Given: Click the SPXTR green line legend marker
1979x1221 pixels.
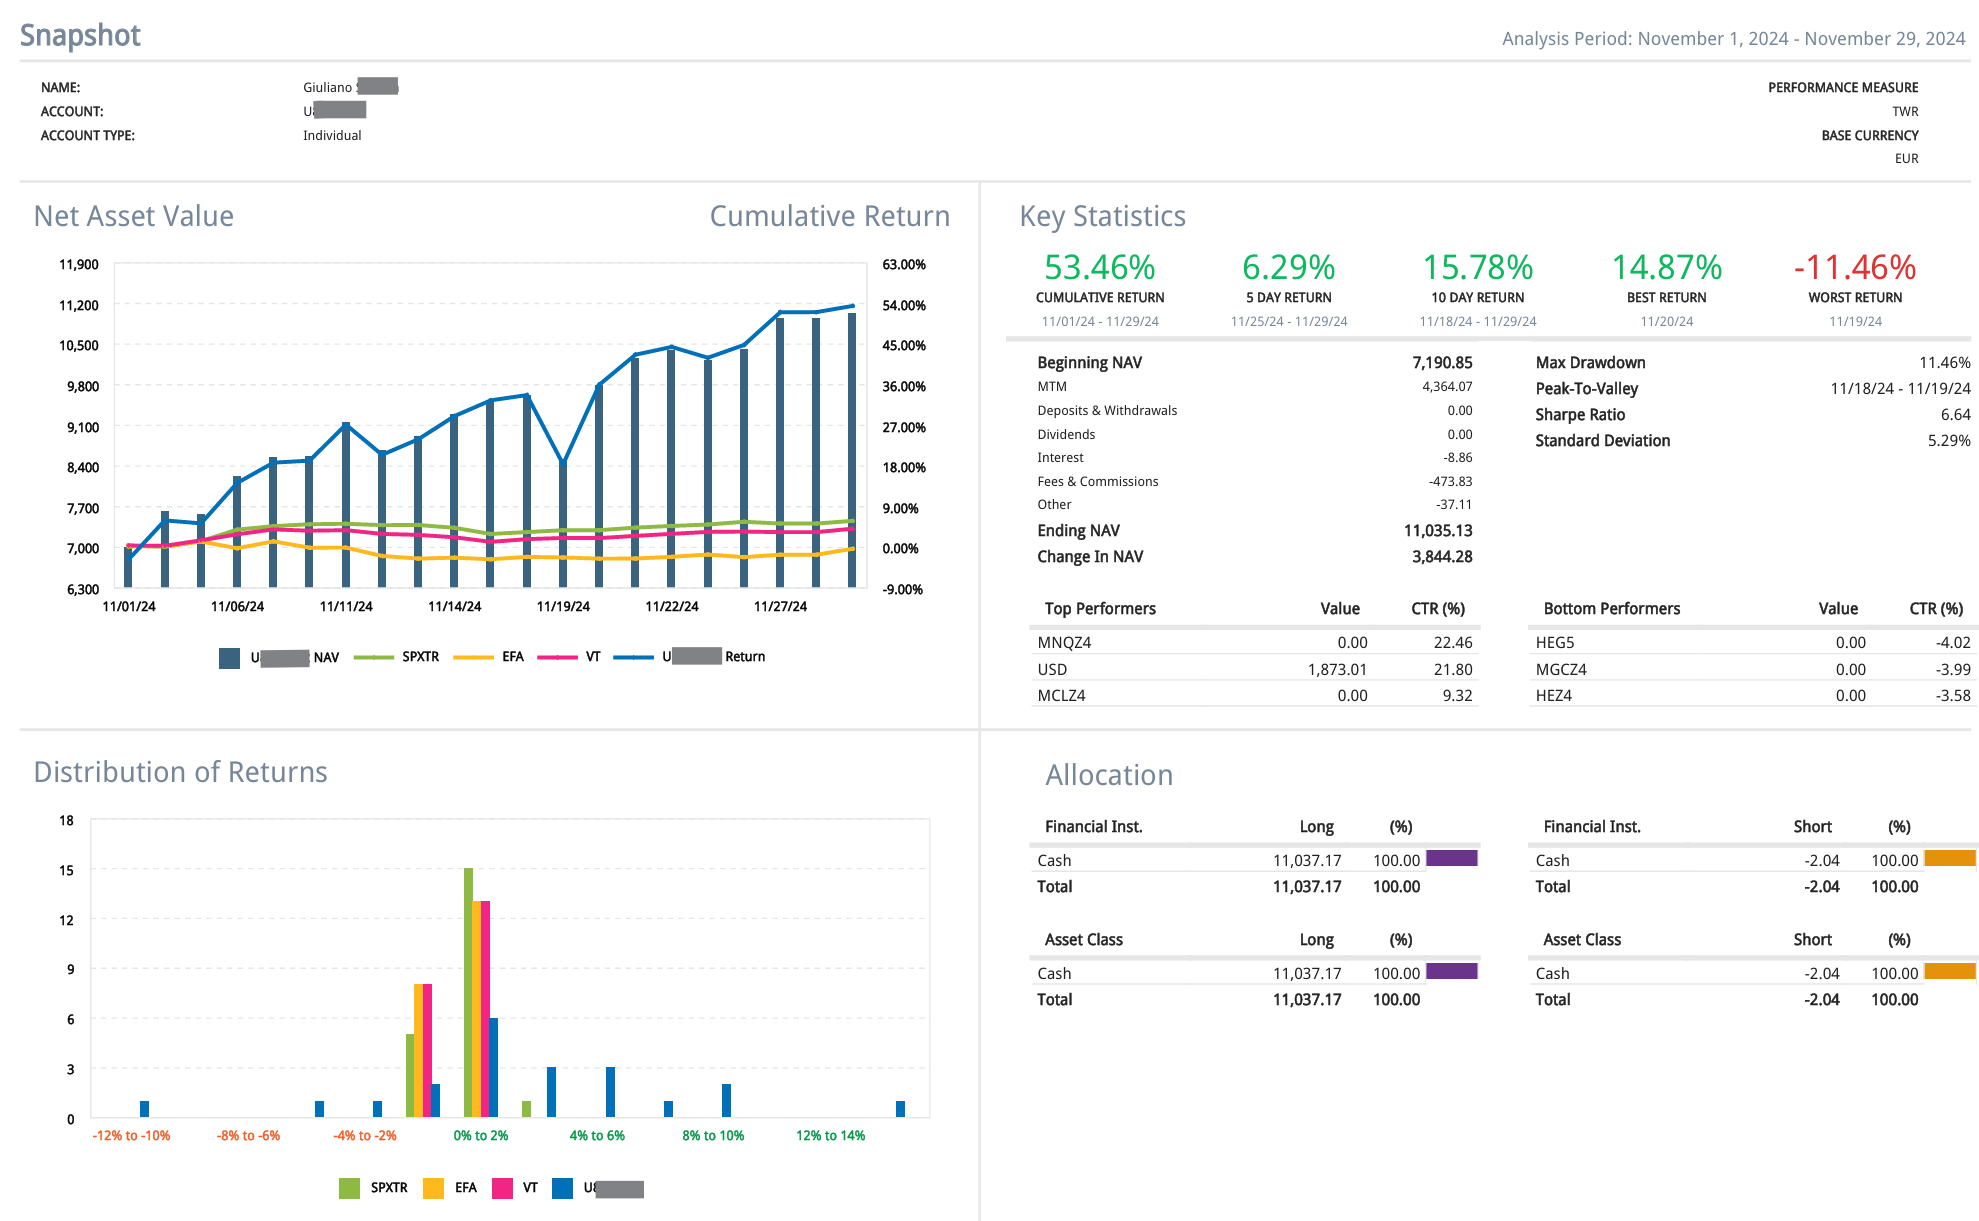Looking at the screenshot, I should pyautogui.click(x=373, y=657).
